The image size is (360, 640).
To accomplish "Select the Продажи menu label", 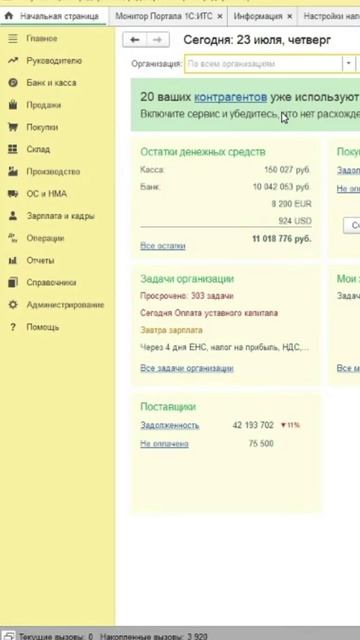I will click(x=44, y=105).
